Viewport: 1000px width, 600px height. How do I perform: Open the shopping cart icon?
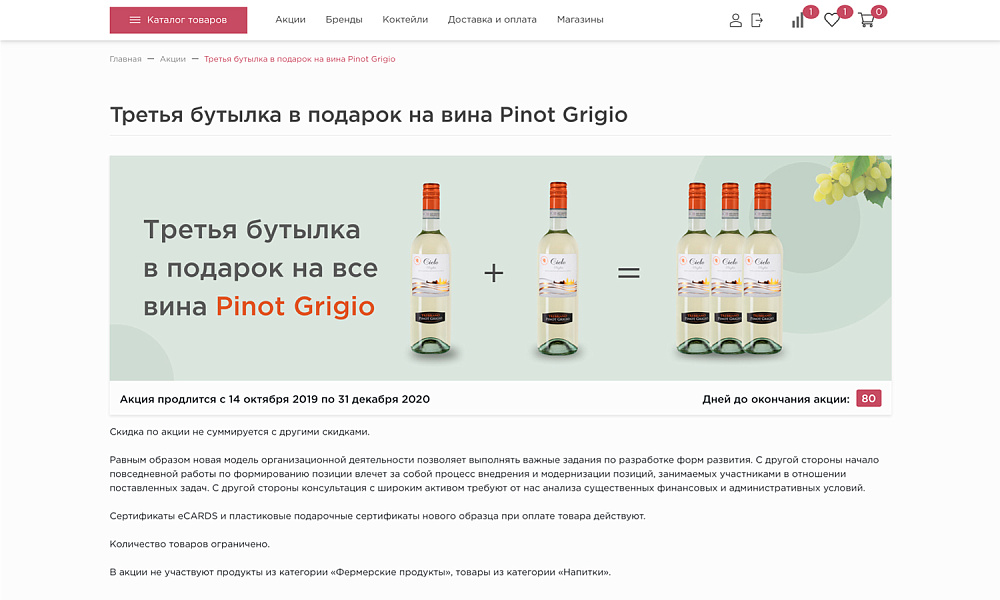pyautogui.click(x=866, y=21)
